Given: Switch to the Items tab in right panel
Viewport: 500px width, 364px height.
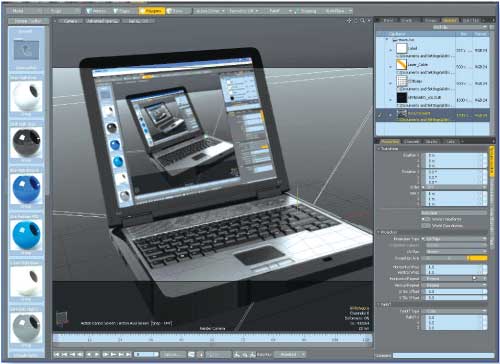Looking at the screenshot, I should pyautogui.click(x=388, y=21).
